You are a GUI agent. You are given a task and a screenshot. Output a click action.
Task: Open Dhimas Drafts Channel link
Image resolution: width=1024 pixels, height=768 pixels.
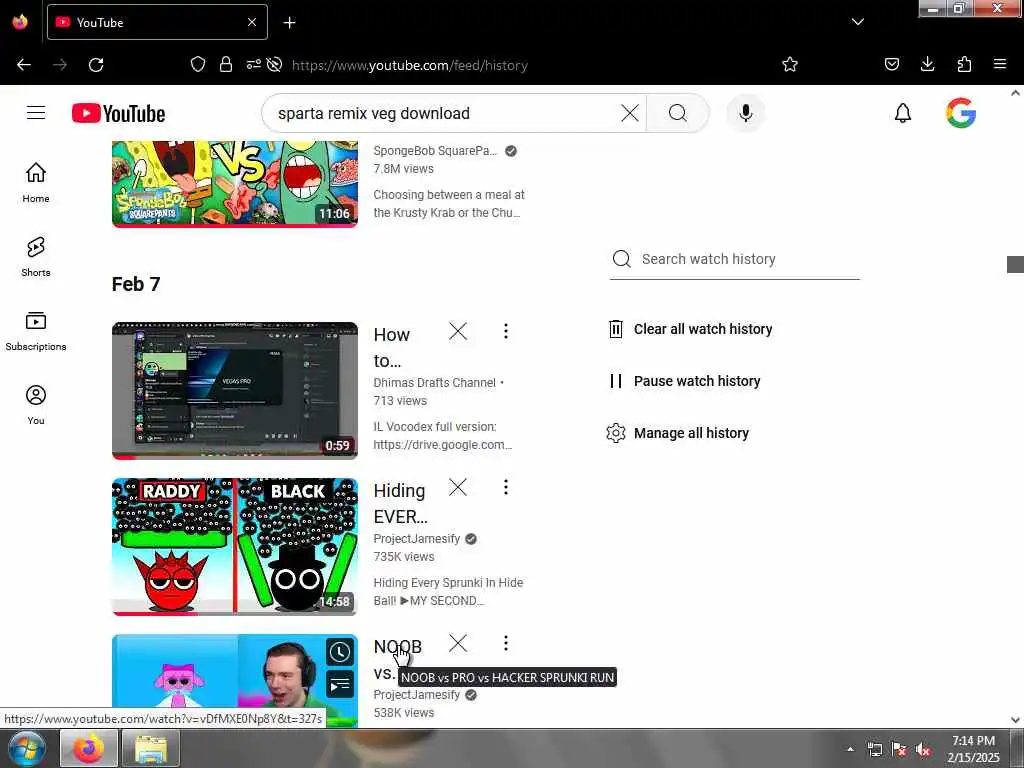(434, 383)
